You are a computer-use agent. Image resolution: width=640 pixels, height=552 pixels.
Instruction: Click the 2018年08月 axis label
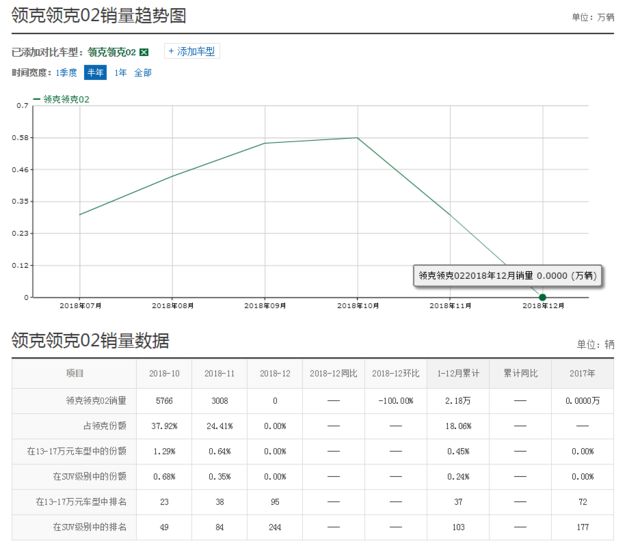[x=173, y=305]
